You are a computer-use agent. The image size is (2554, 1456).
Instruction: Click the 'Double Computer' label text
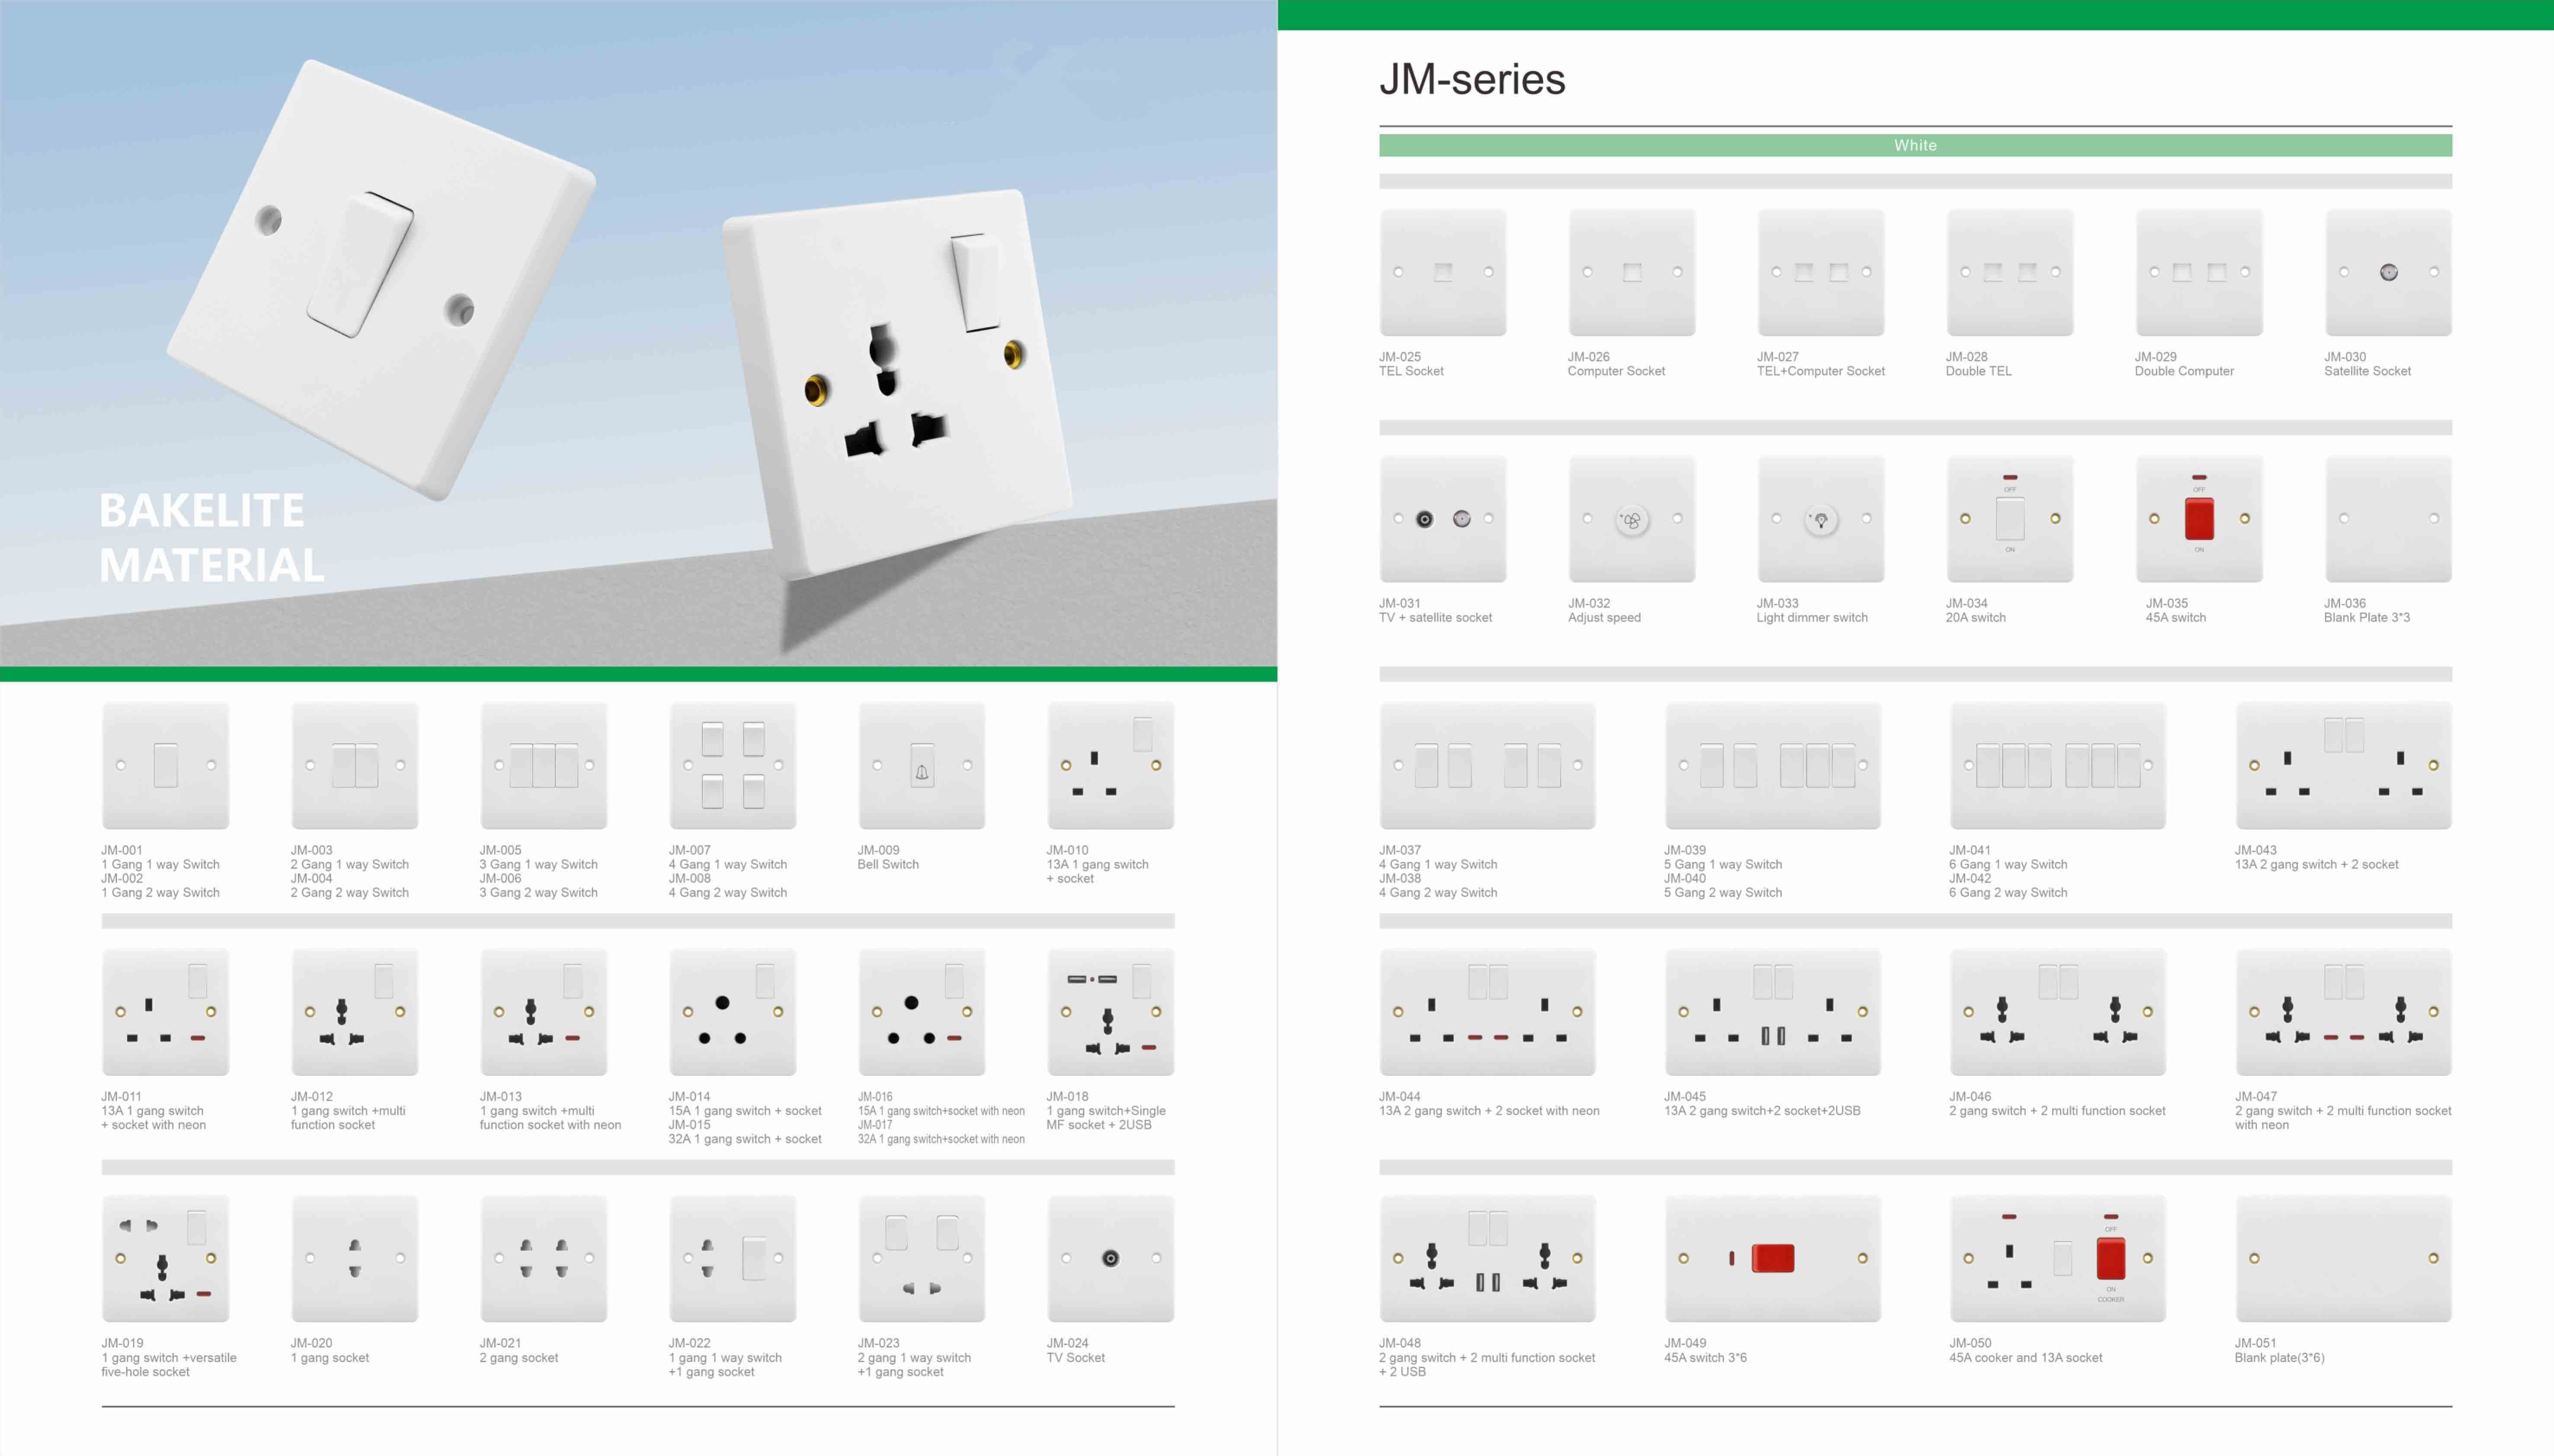coord(2183,371)
